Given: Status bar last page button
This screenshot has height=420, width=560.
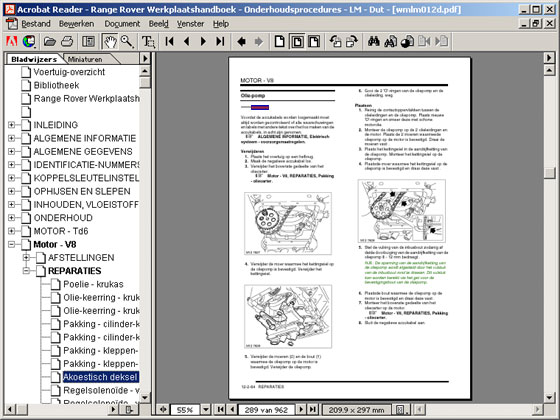Looking at the screenshot, I should coord(313,410).
